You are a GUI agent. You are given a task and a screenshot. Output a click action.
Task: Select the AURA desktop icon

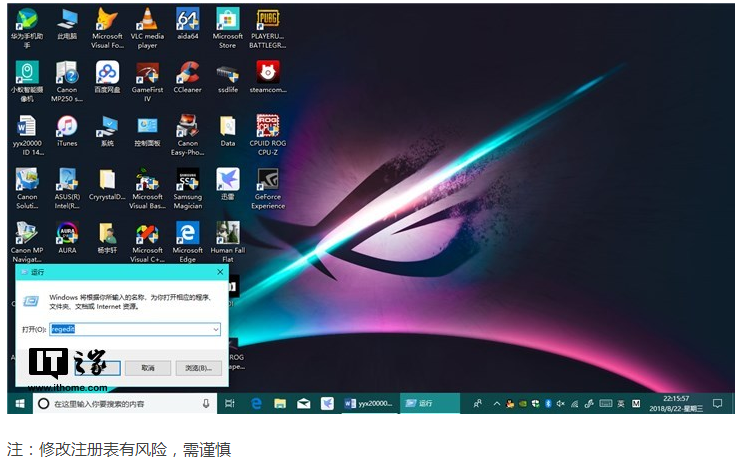[67, 239]
